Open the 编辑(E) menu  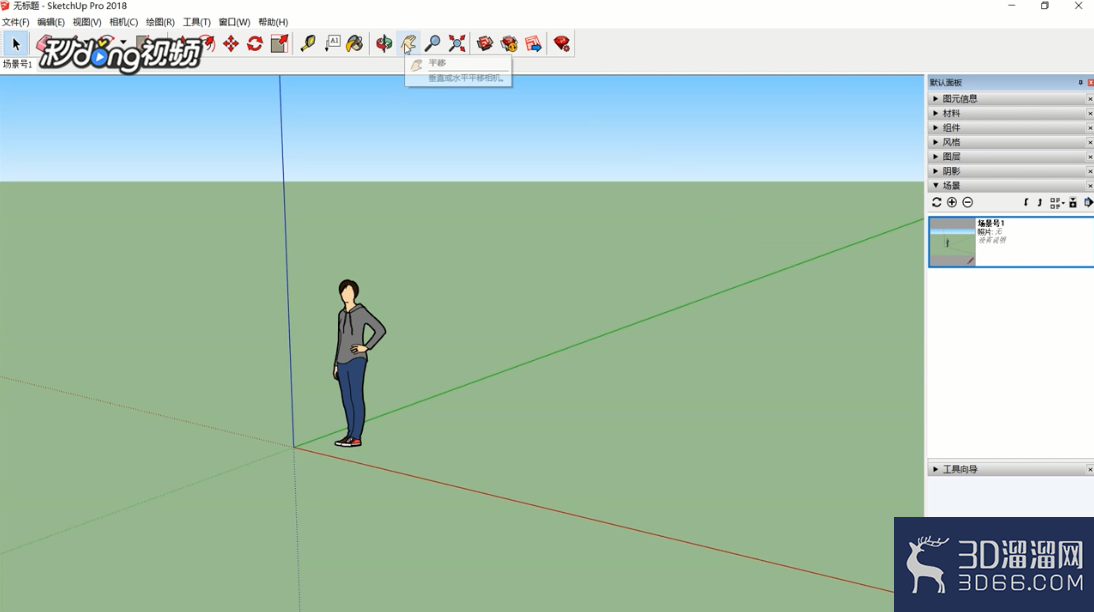coord(51,22)
